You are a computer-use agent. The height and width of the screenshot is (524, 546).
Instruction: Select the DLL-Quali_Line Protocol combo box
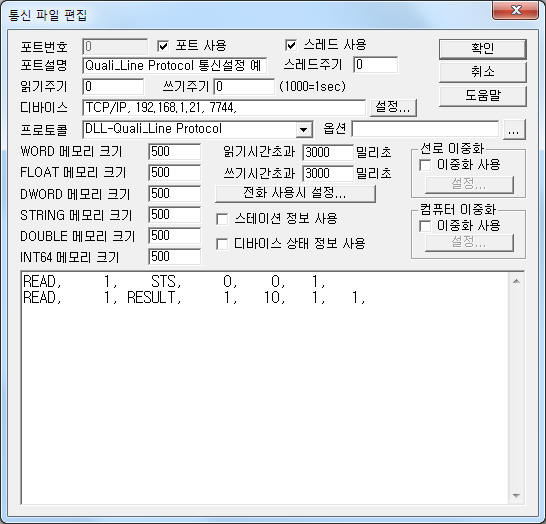click(x=198, y=130)
